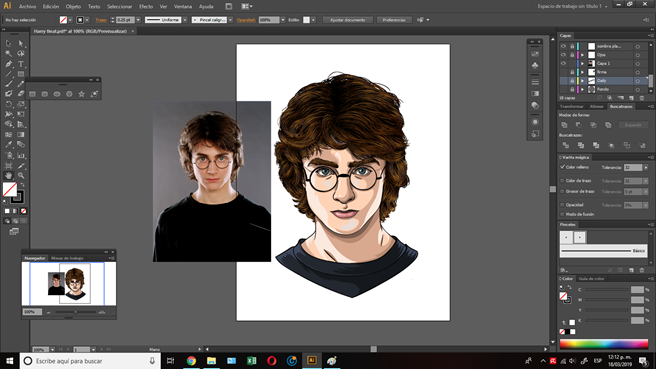Select the Eraser tool
The height and width of the screenshot is (369, 656).
coord(21,94)
